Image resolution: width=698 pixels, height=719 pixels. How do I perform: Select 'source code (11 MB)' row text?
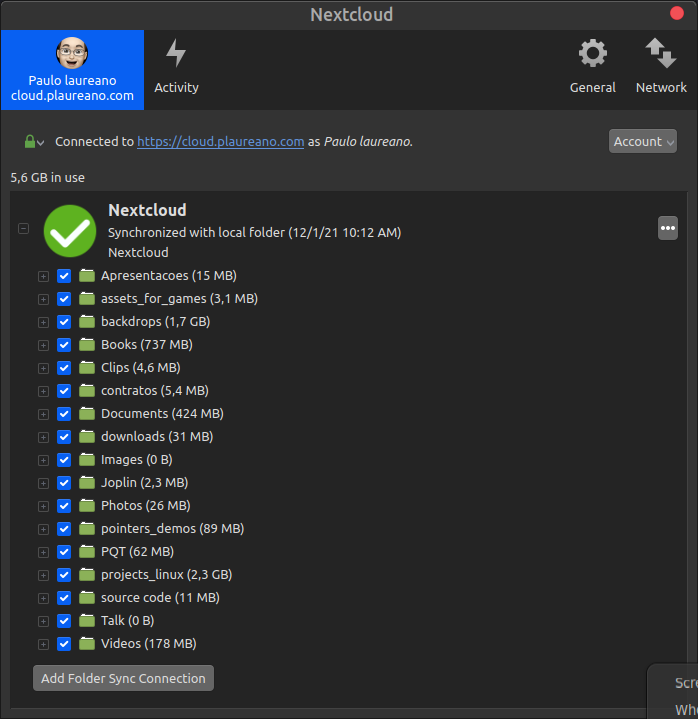(160, 598)
